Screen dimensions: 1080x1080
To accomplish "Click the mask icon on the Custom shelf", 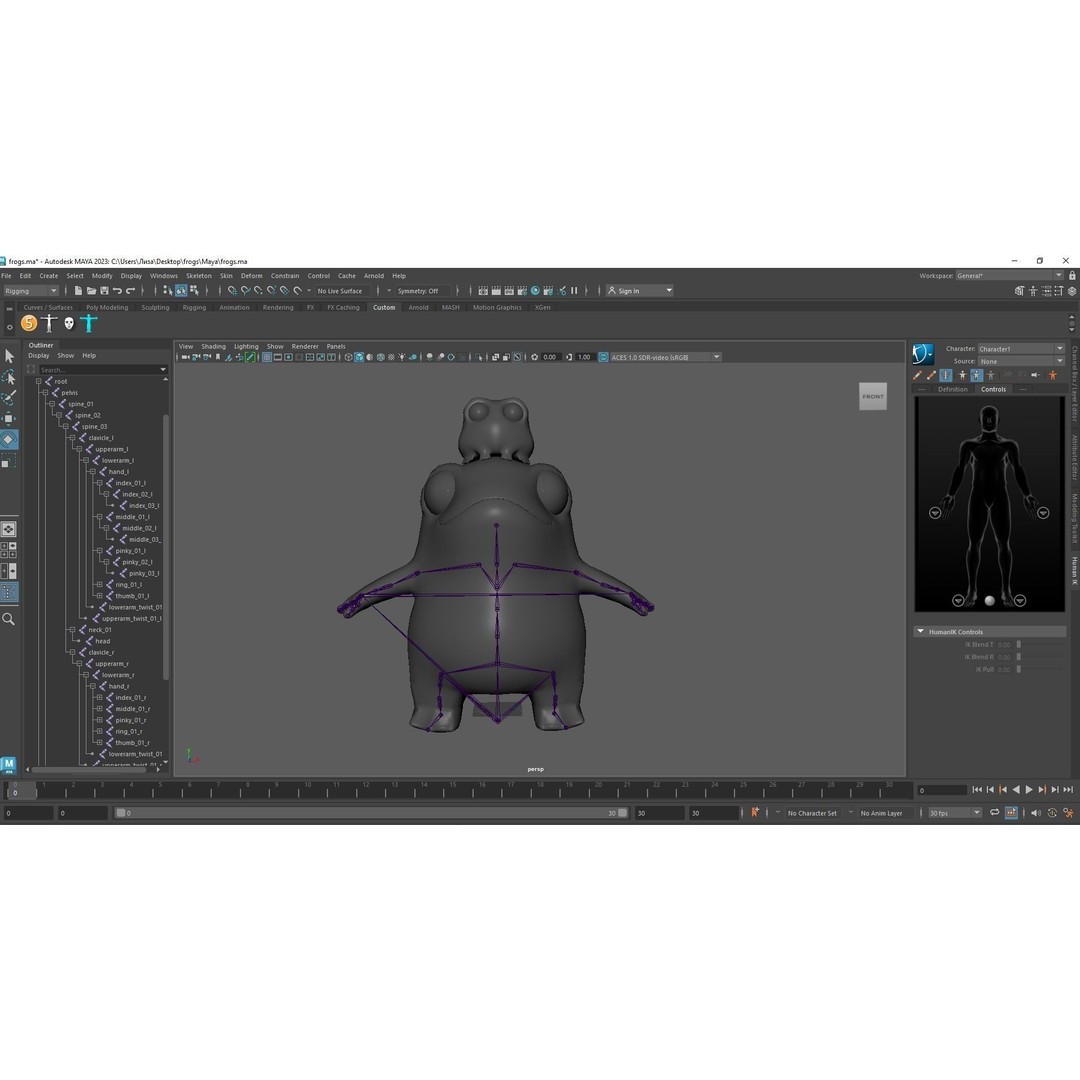I will coord(67,322).
